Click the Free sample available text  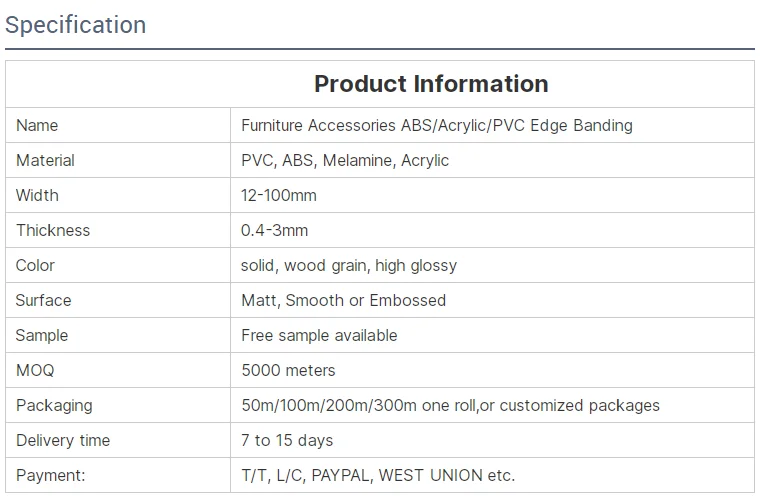[x=319, y=335]
